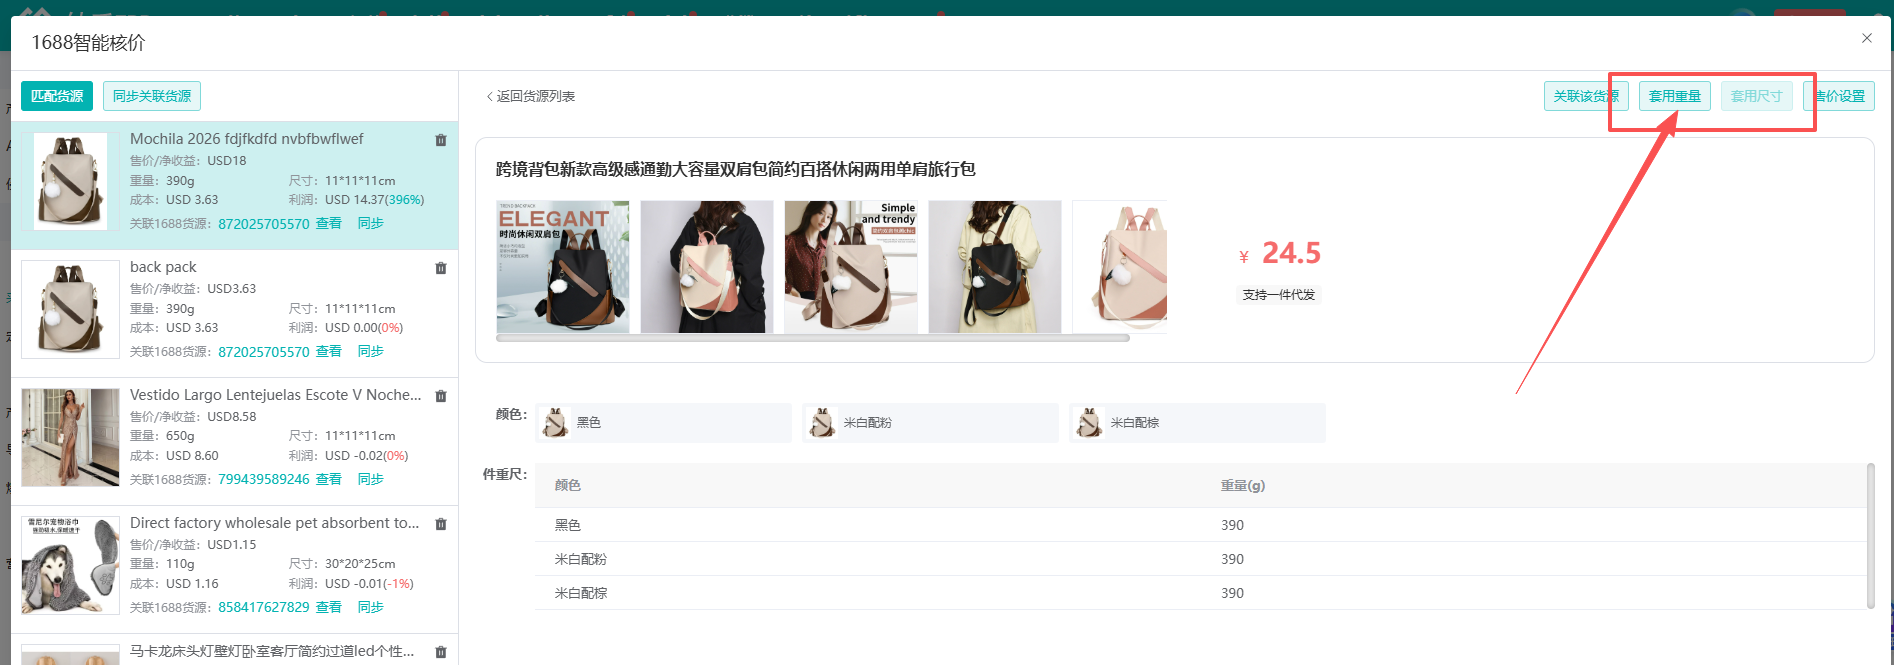Click profit USD 14.37(396%) value
Screen dimensions: 1894x665
(375, 200)
